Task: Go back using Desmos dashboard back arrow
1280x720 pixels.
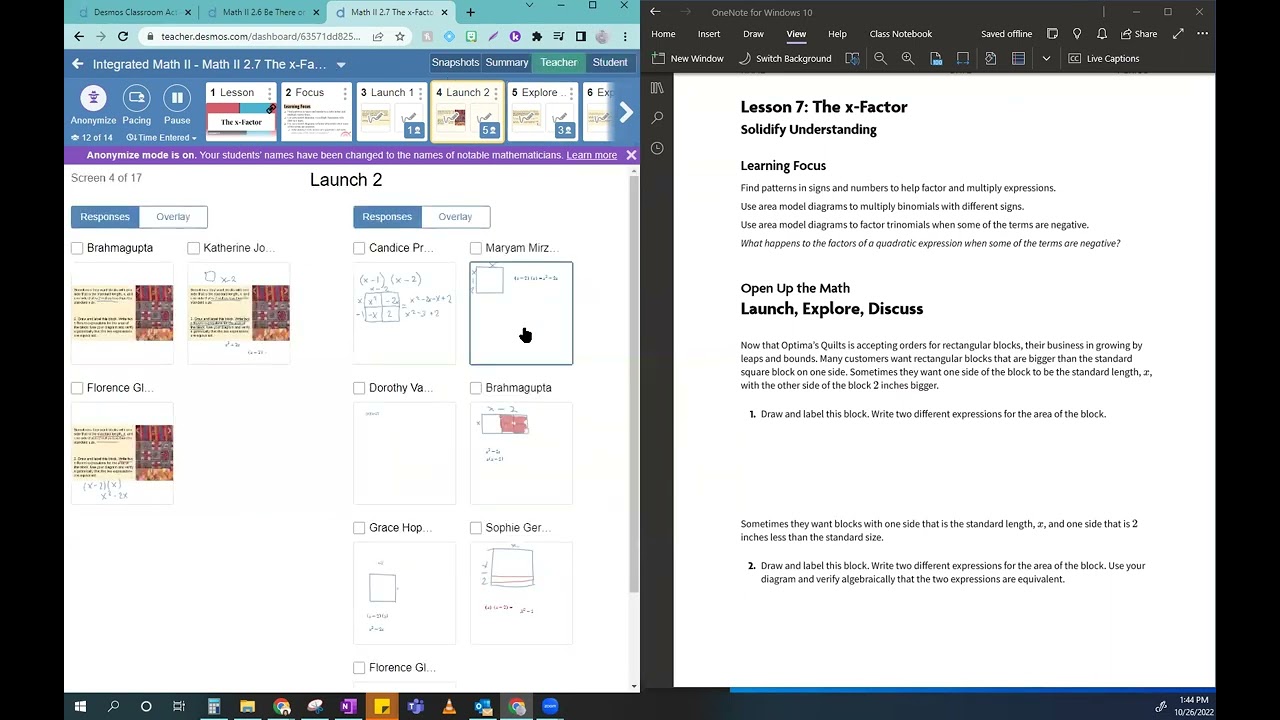Action: [78, 63]
